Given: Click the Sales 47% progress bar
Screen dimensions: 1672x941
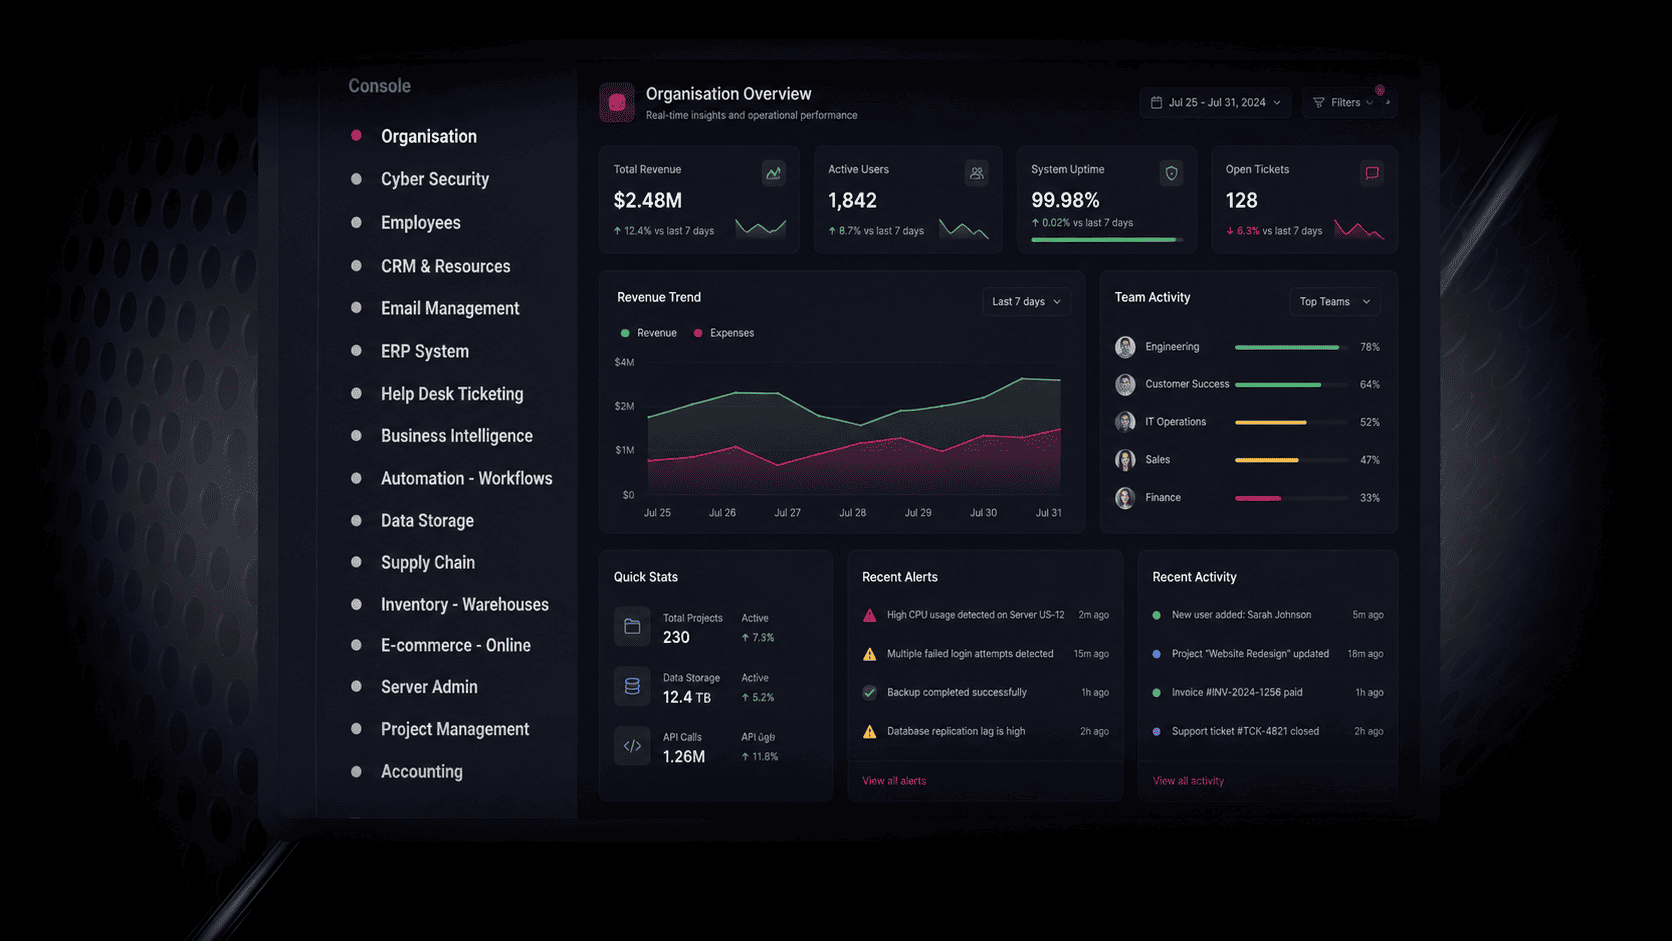Looking at the screenshot, I should click(1291, 460).
